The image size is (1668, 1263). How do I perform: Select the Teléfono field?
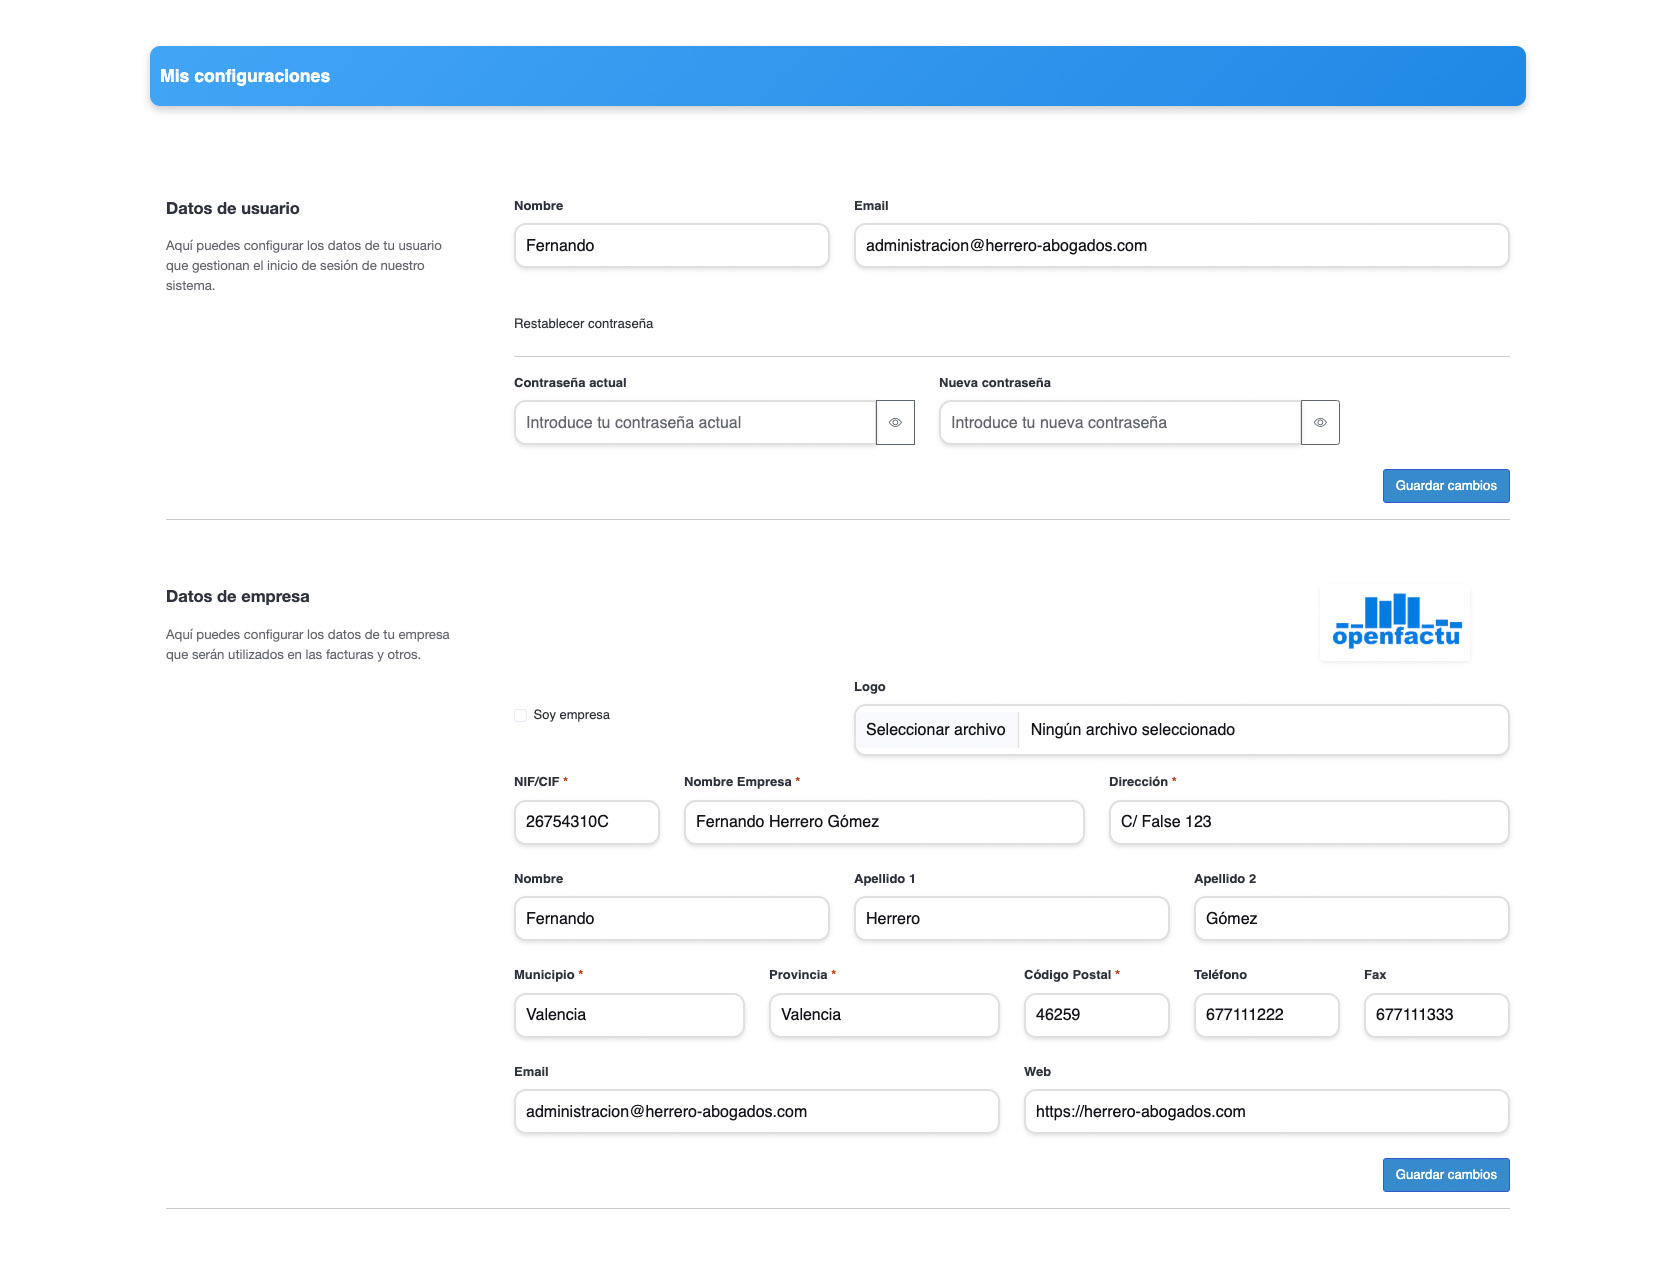point(1265,1015)
